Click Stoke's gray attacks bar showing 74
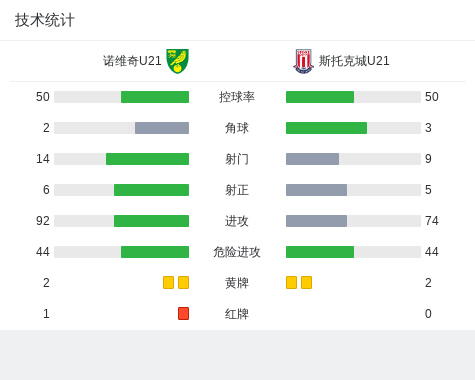The height and width of the screenshot is (380, 475). 316,221
